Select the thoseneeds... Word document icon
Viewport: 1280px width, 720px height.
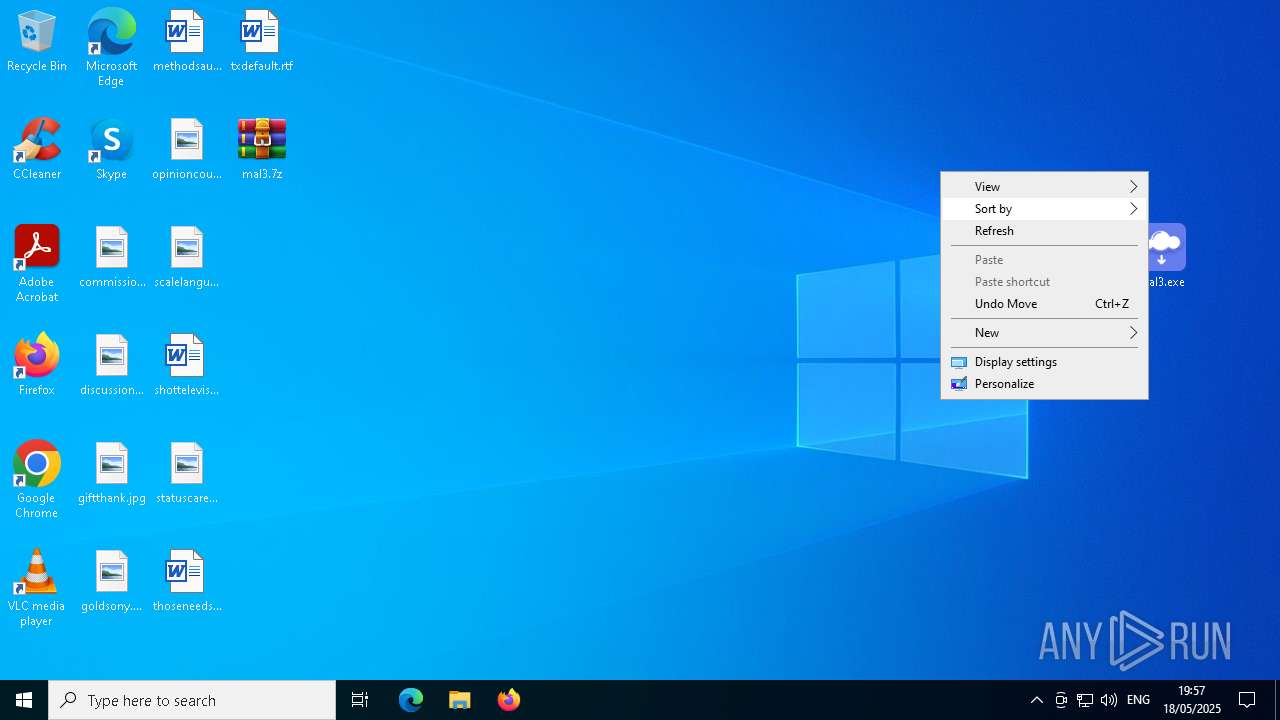pos(186,580)
